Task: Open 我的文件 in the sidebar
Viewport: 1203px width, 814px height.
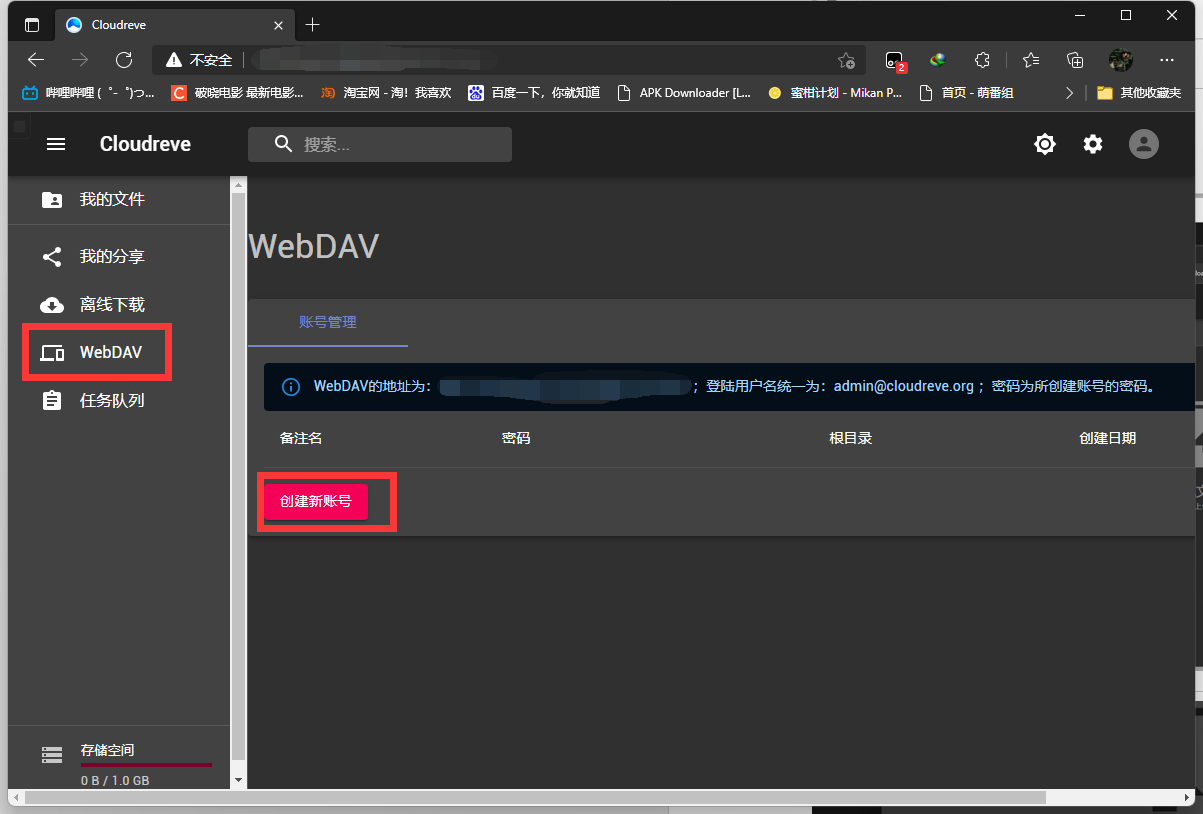Action: tap(119, 199)
